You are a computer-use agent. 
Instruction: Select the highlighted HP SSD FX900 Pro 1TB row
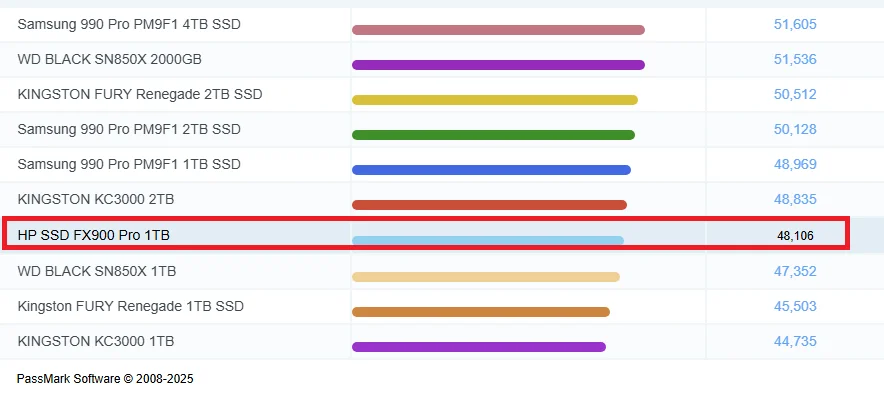point(426,234)
